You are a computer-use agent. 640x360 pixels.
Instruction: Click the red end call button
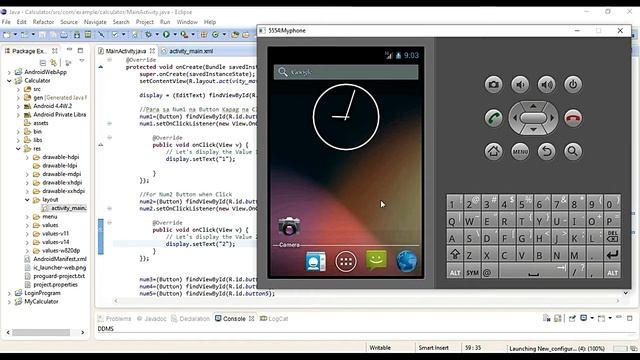coord(573,118)
